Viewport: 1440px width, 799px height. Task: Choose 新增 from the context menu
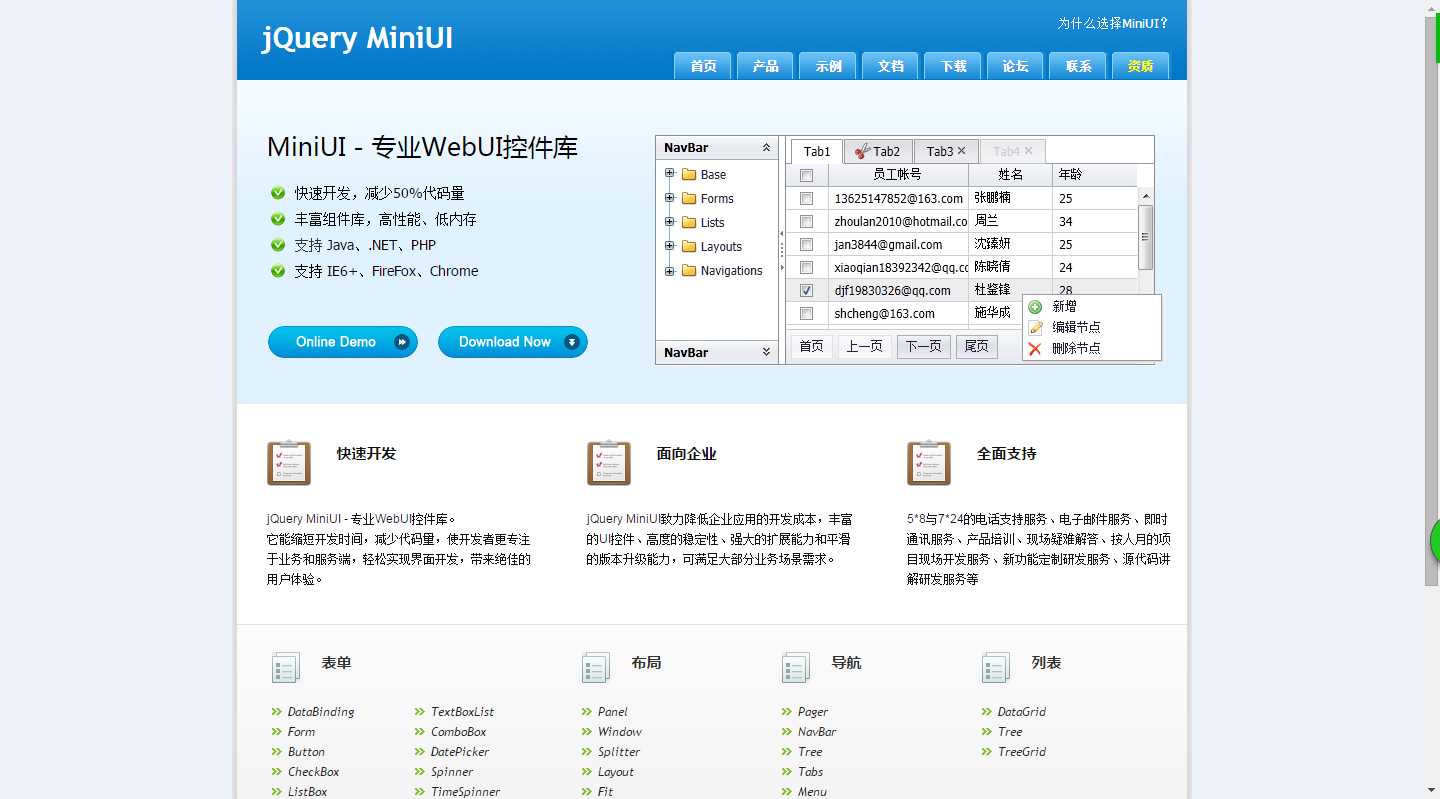pyautogui.click(x=1091, y=306)
